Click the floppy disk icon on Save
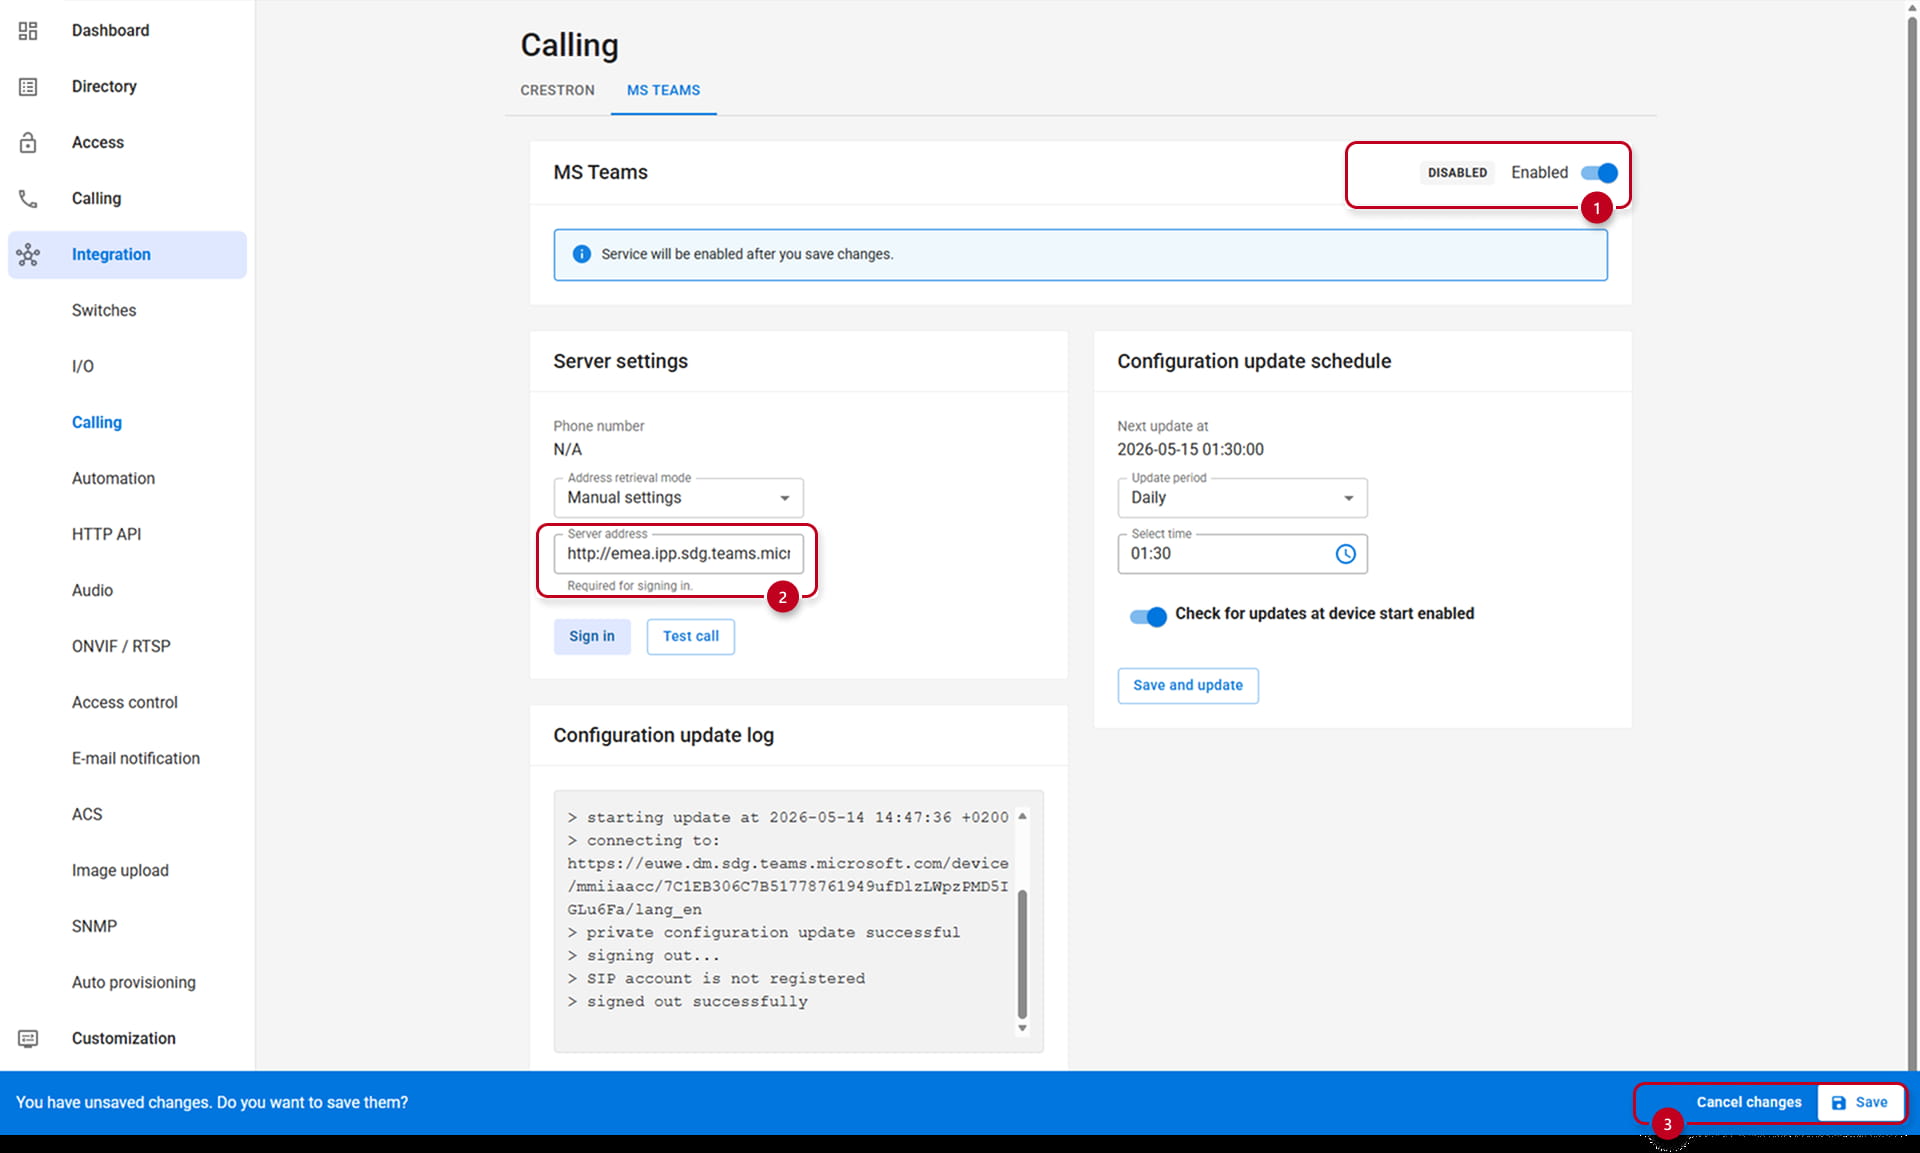The image size is (1920, 1153). [1838, 1103]
